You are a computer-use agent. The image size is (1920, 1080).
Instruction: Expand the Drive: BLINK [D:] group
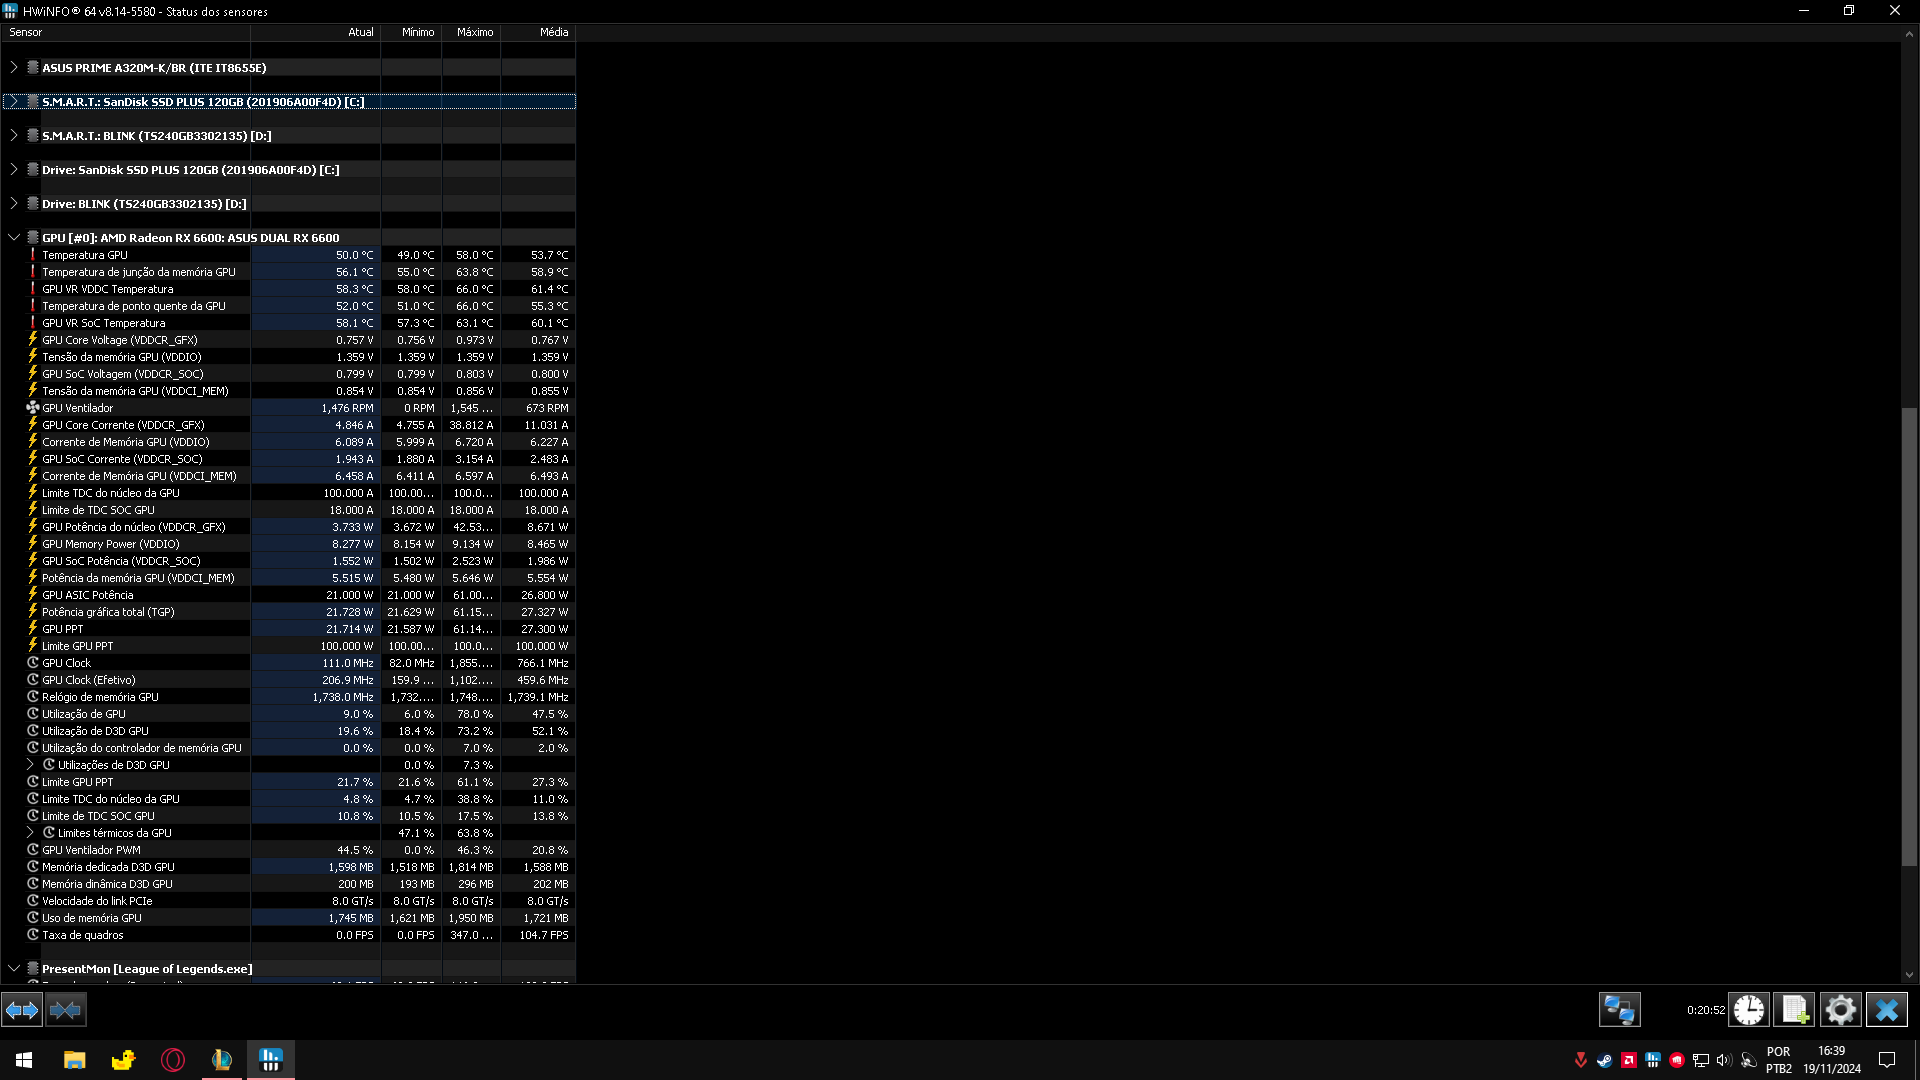(x=14, y=204)
